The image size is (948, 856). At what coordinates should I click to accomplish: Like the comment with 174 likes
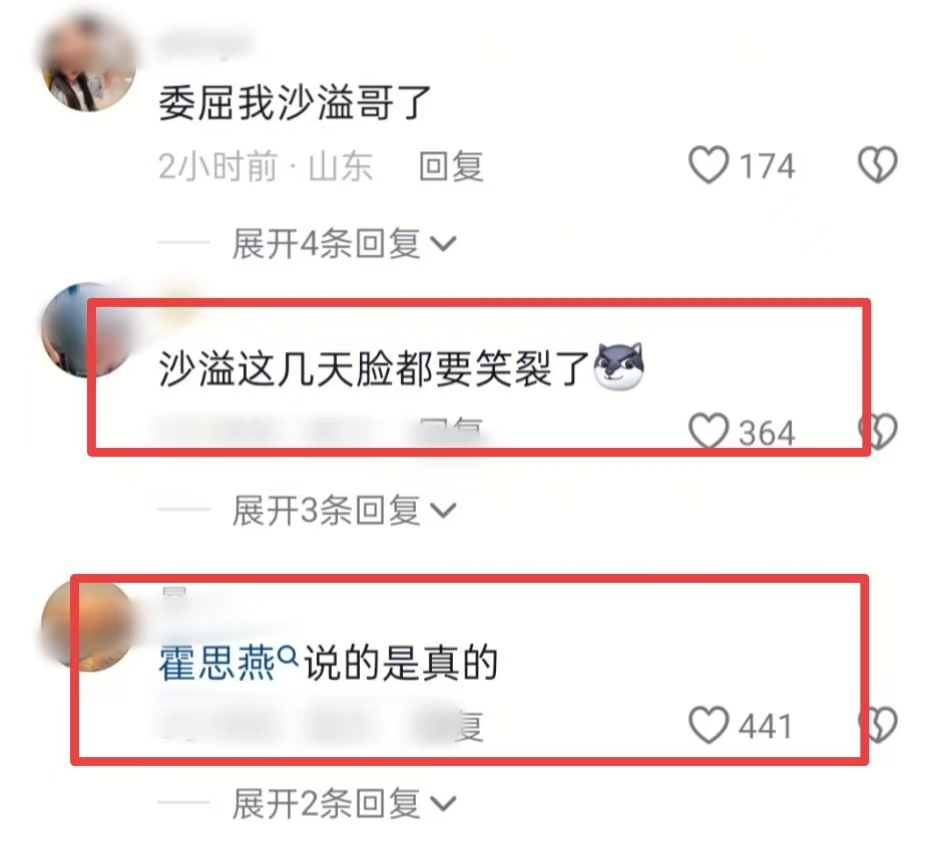click(x=709, y=165)
